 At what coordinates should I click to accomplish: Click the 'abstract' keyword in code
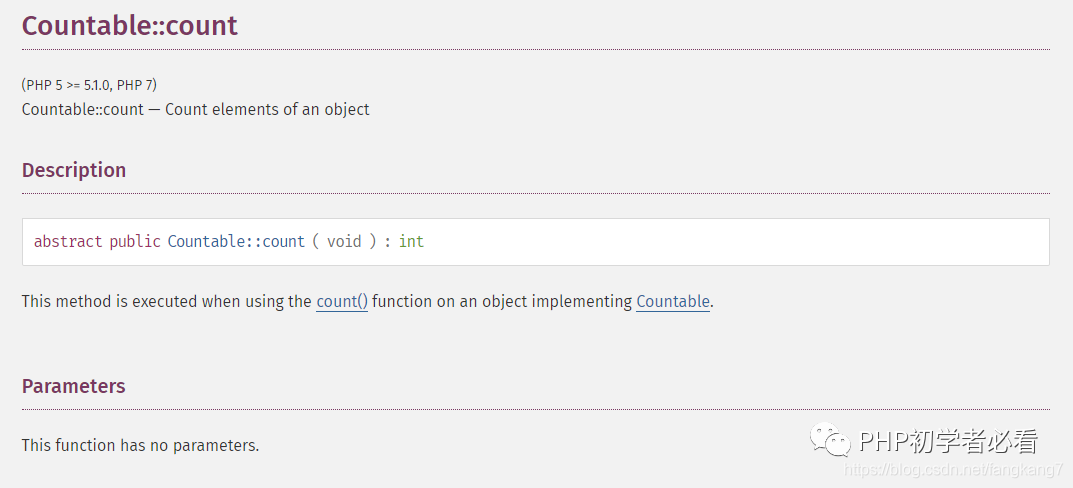(x=68, y=242)
